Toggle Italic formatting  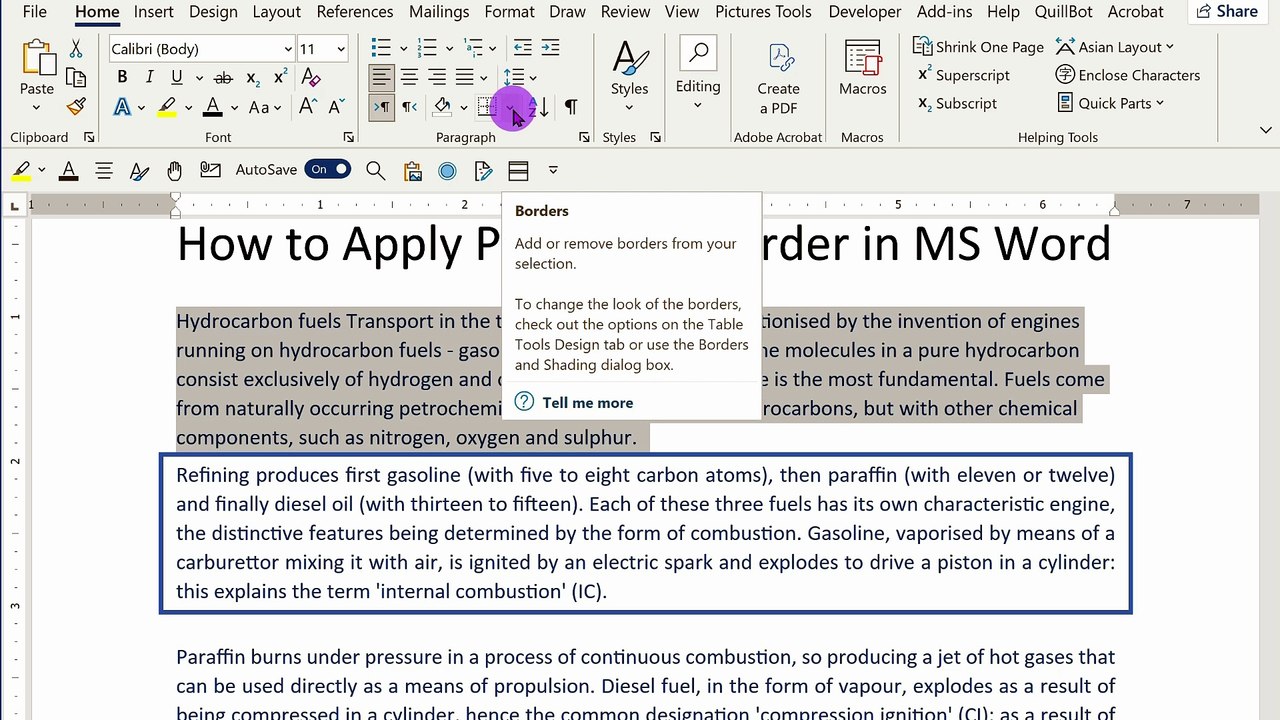pyautogui.click(x=149, y=77)
